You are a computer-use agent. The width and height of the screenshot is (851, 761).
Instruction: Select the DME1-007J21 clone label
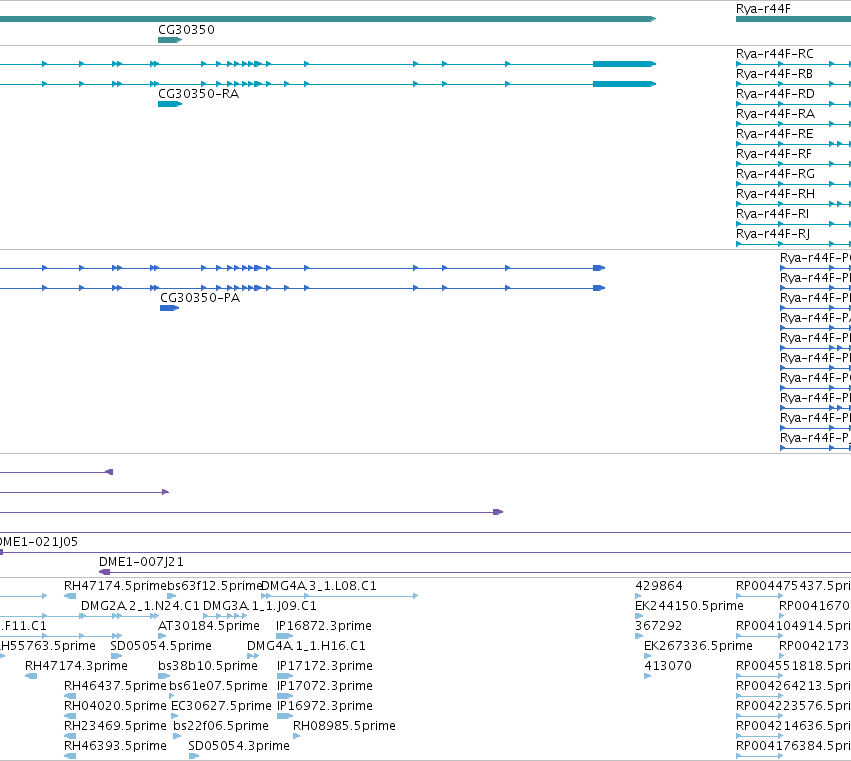pyautogui.click(x=141, y=562)
